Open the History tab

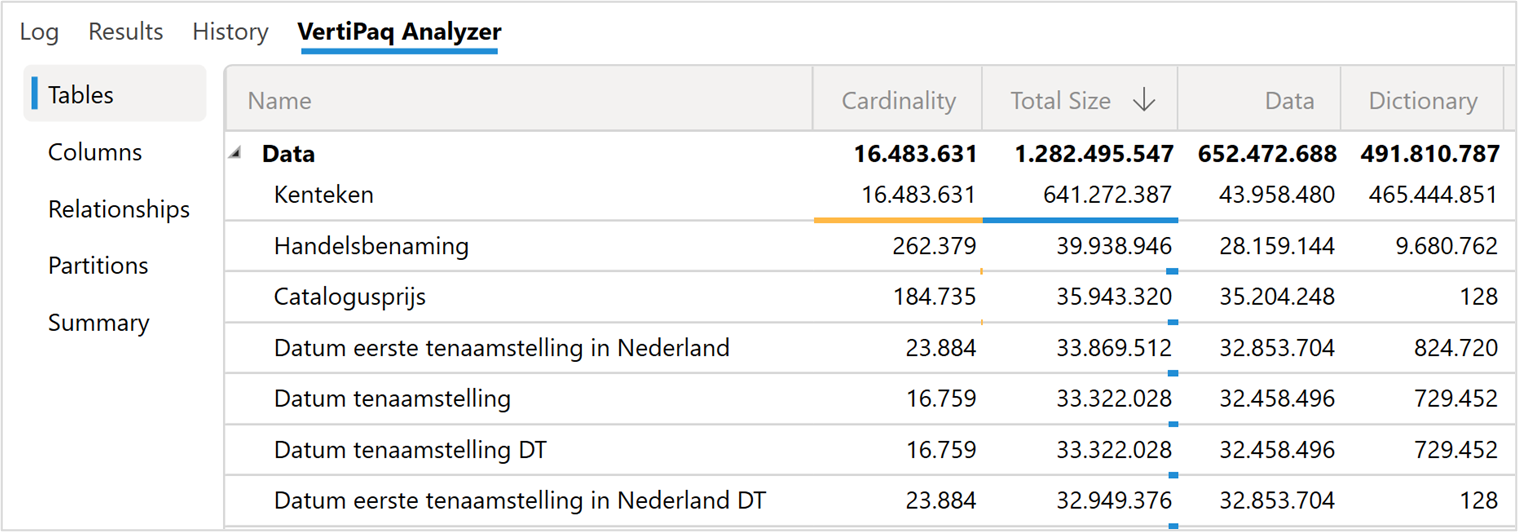pos(230,32)
